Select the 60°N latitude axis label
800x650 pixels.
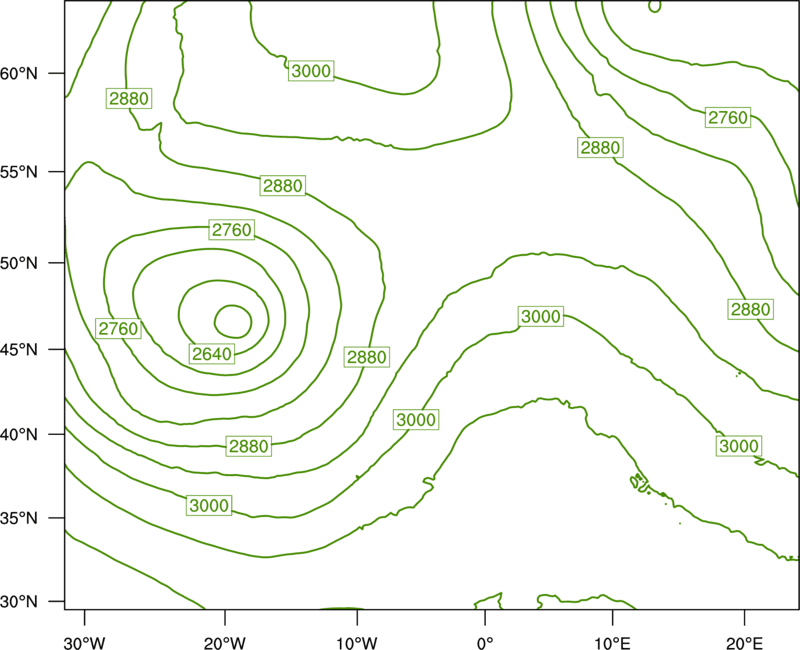click(19, 73)
